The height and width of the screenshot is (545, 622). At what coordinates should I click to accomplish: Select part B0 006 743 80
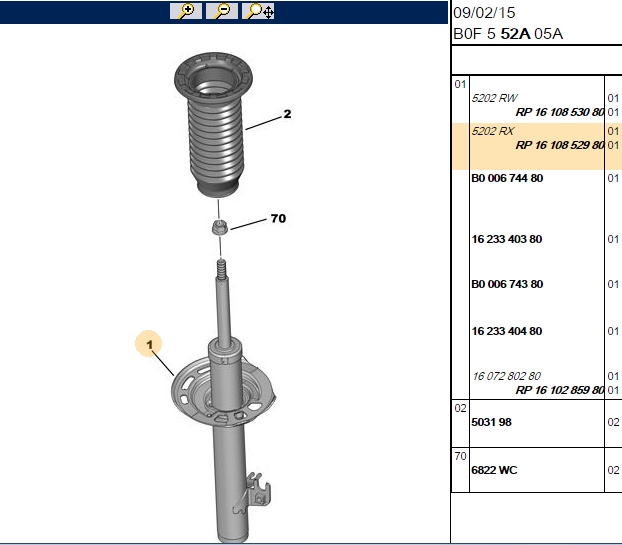tap(507, 284)
